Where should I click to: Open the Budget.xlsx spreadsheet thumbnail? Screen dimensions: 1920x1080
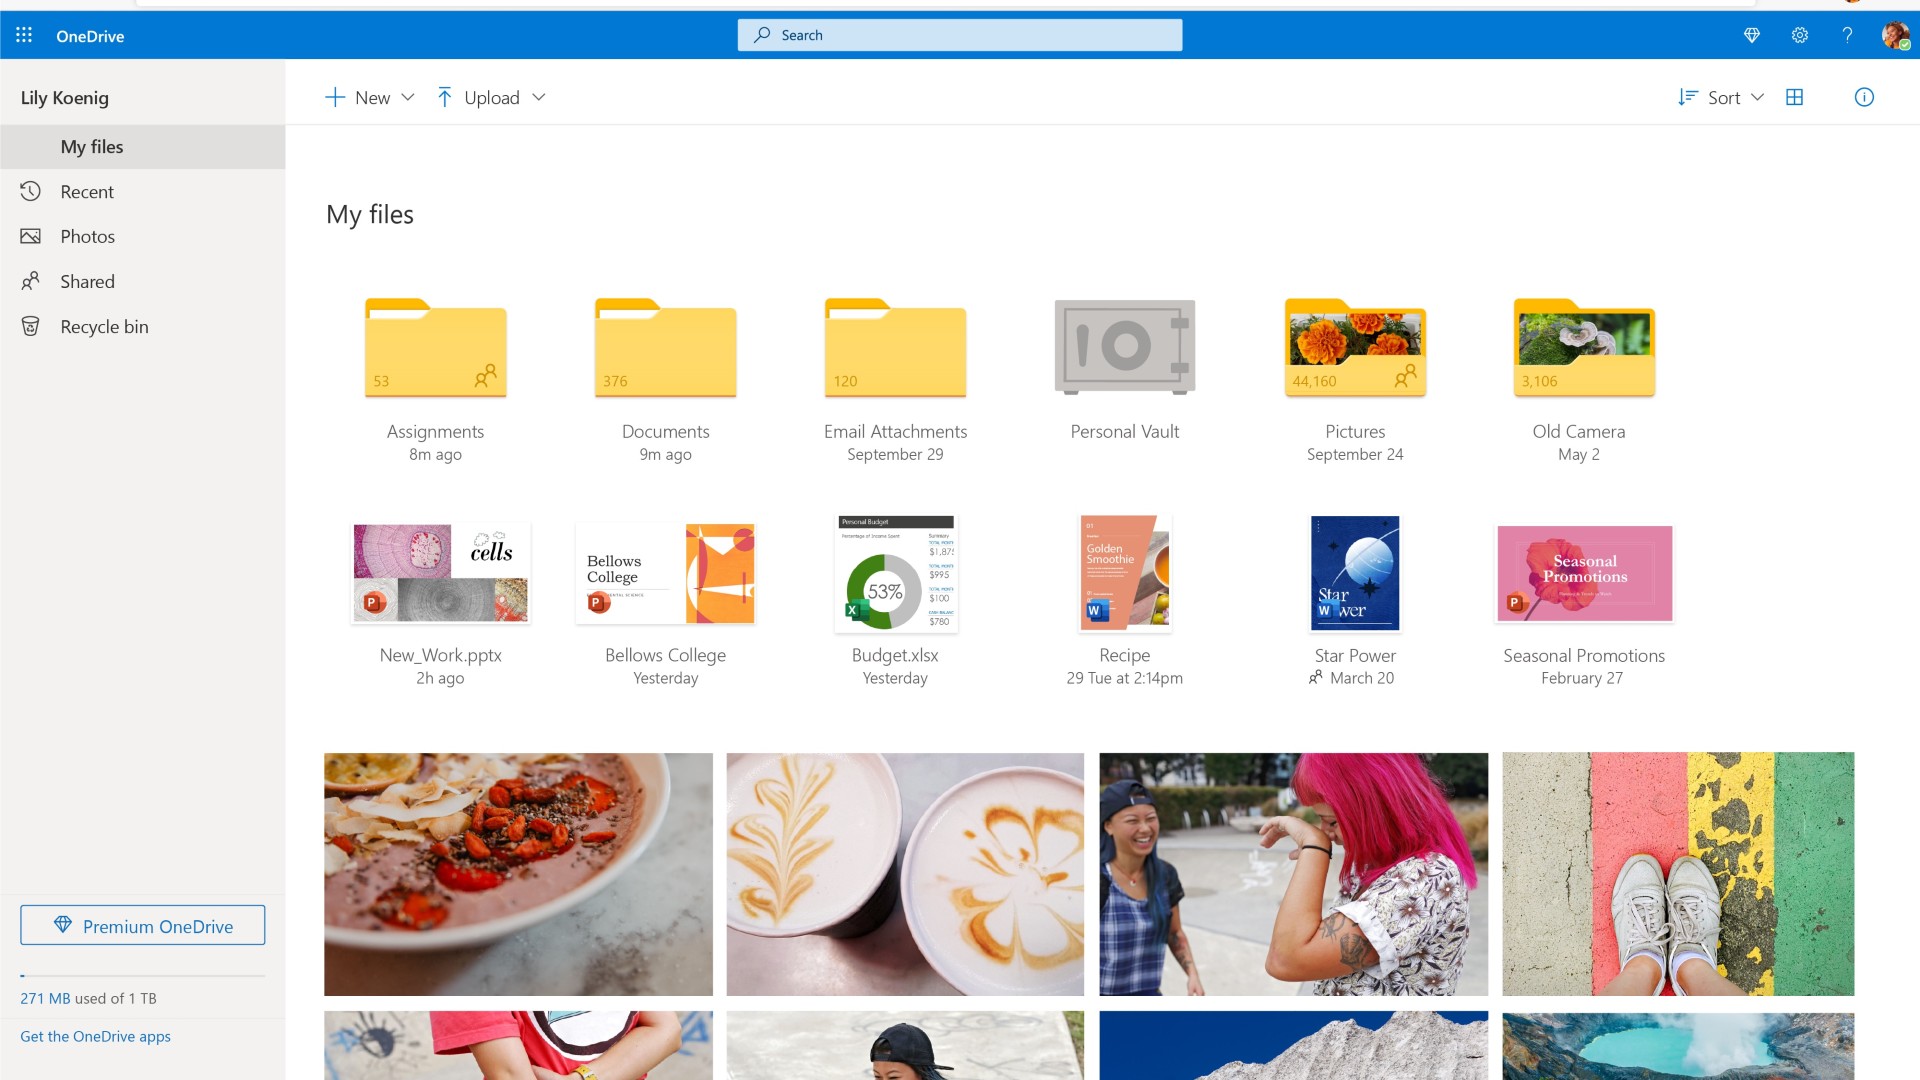[x=894, y=573]
